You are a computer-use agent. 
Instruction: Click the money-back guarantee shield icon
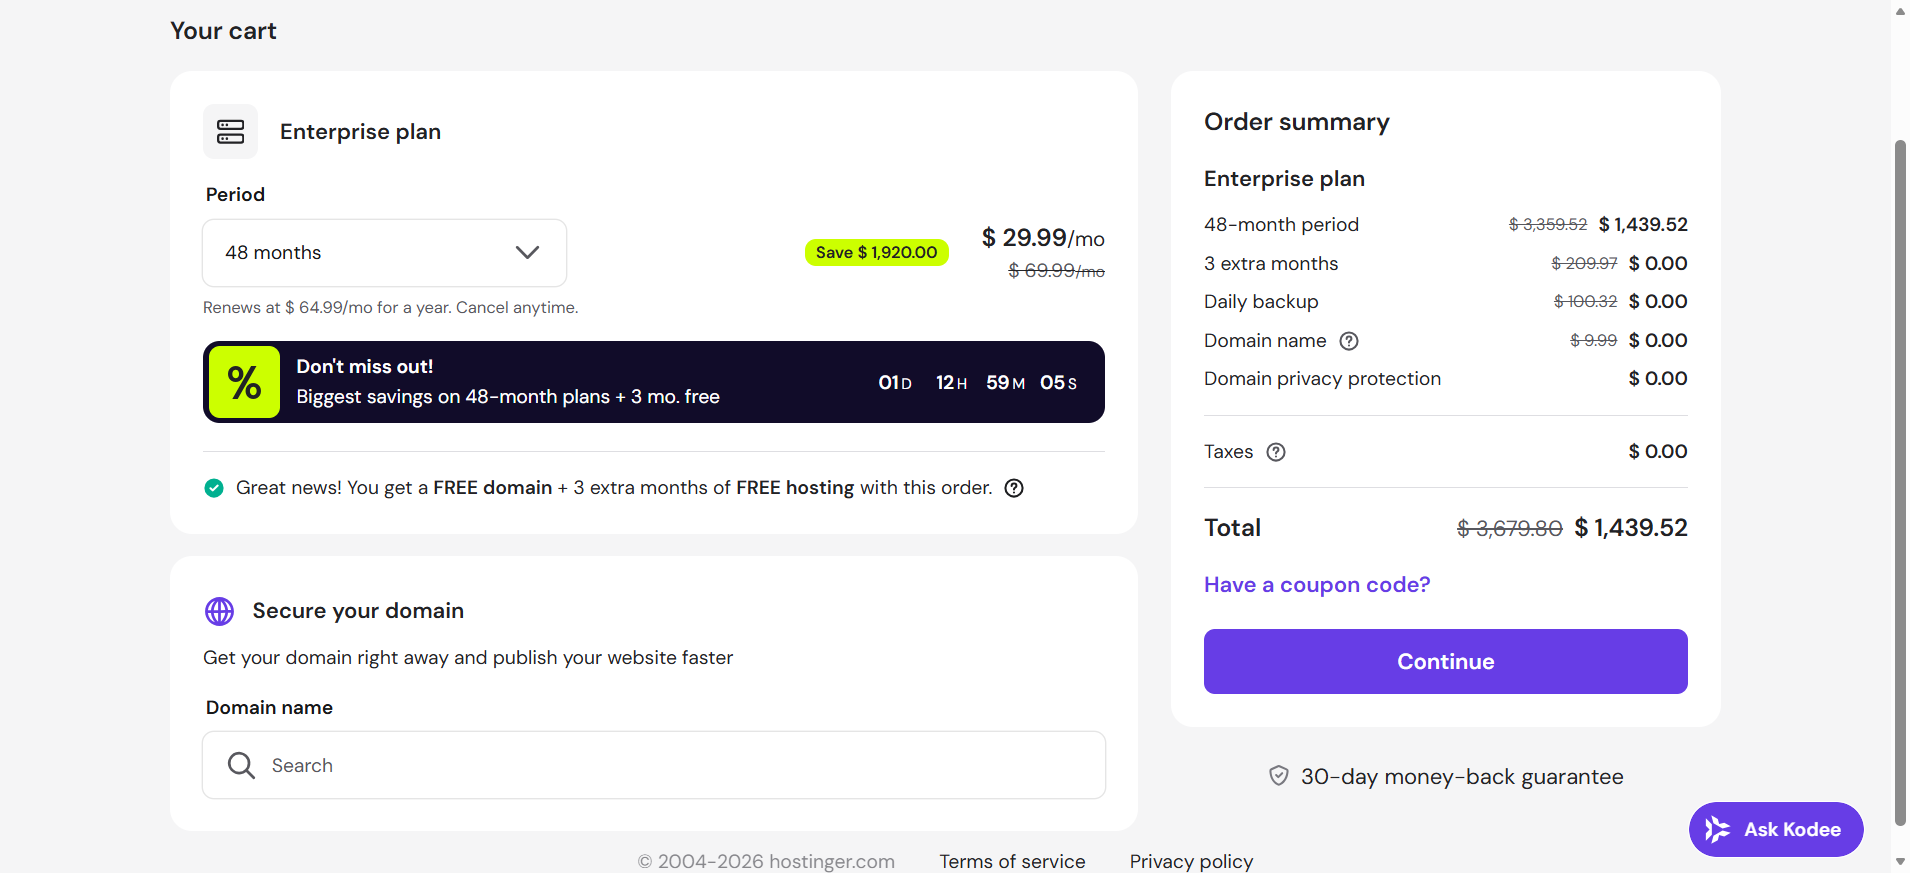pyautogui.click(x=1278, y=776)
